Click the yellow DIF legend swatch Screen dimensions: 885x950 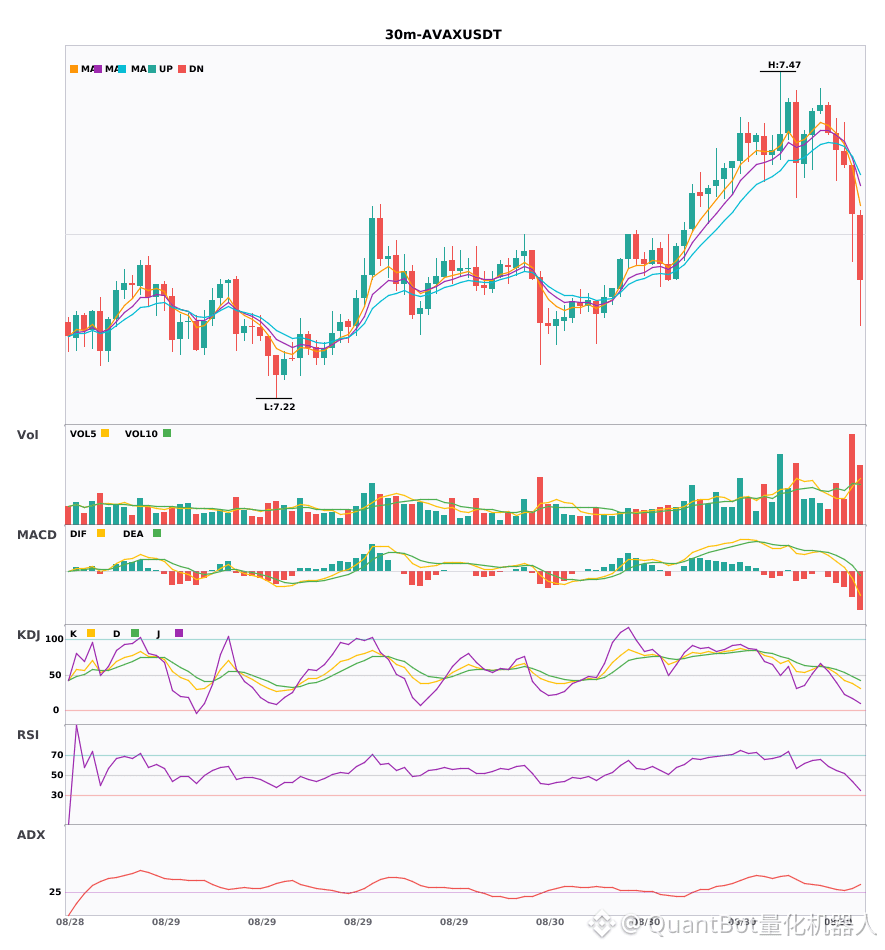coord(101,533)
